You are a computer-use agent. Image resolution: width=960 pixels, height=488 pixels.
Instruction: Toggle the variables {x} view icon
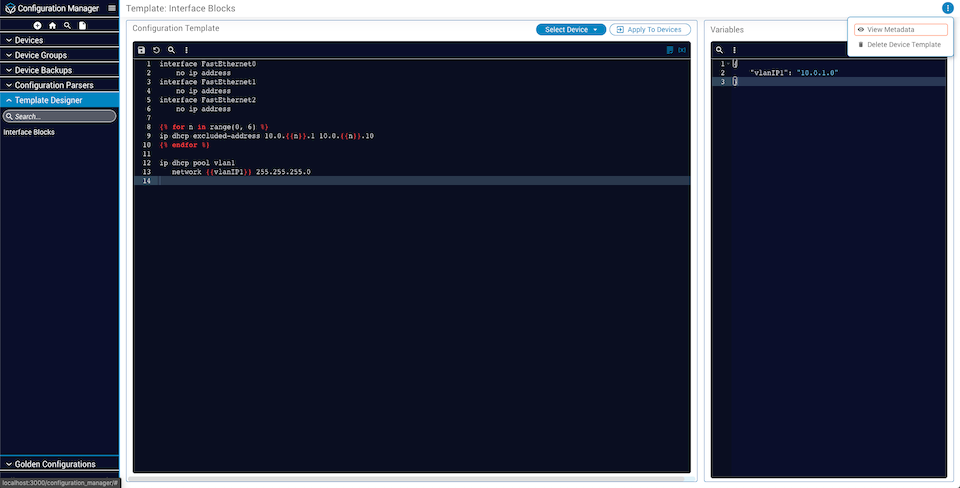682,49
